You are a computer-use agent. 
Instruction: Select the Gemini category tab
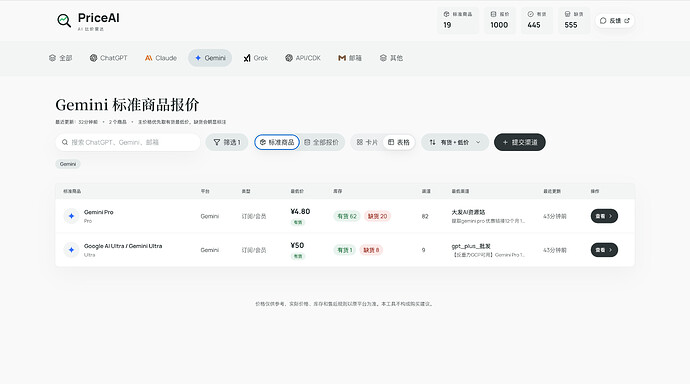coord(210,58)
